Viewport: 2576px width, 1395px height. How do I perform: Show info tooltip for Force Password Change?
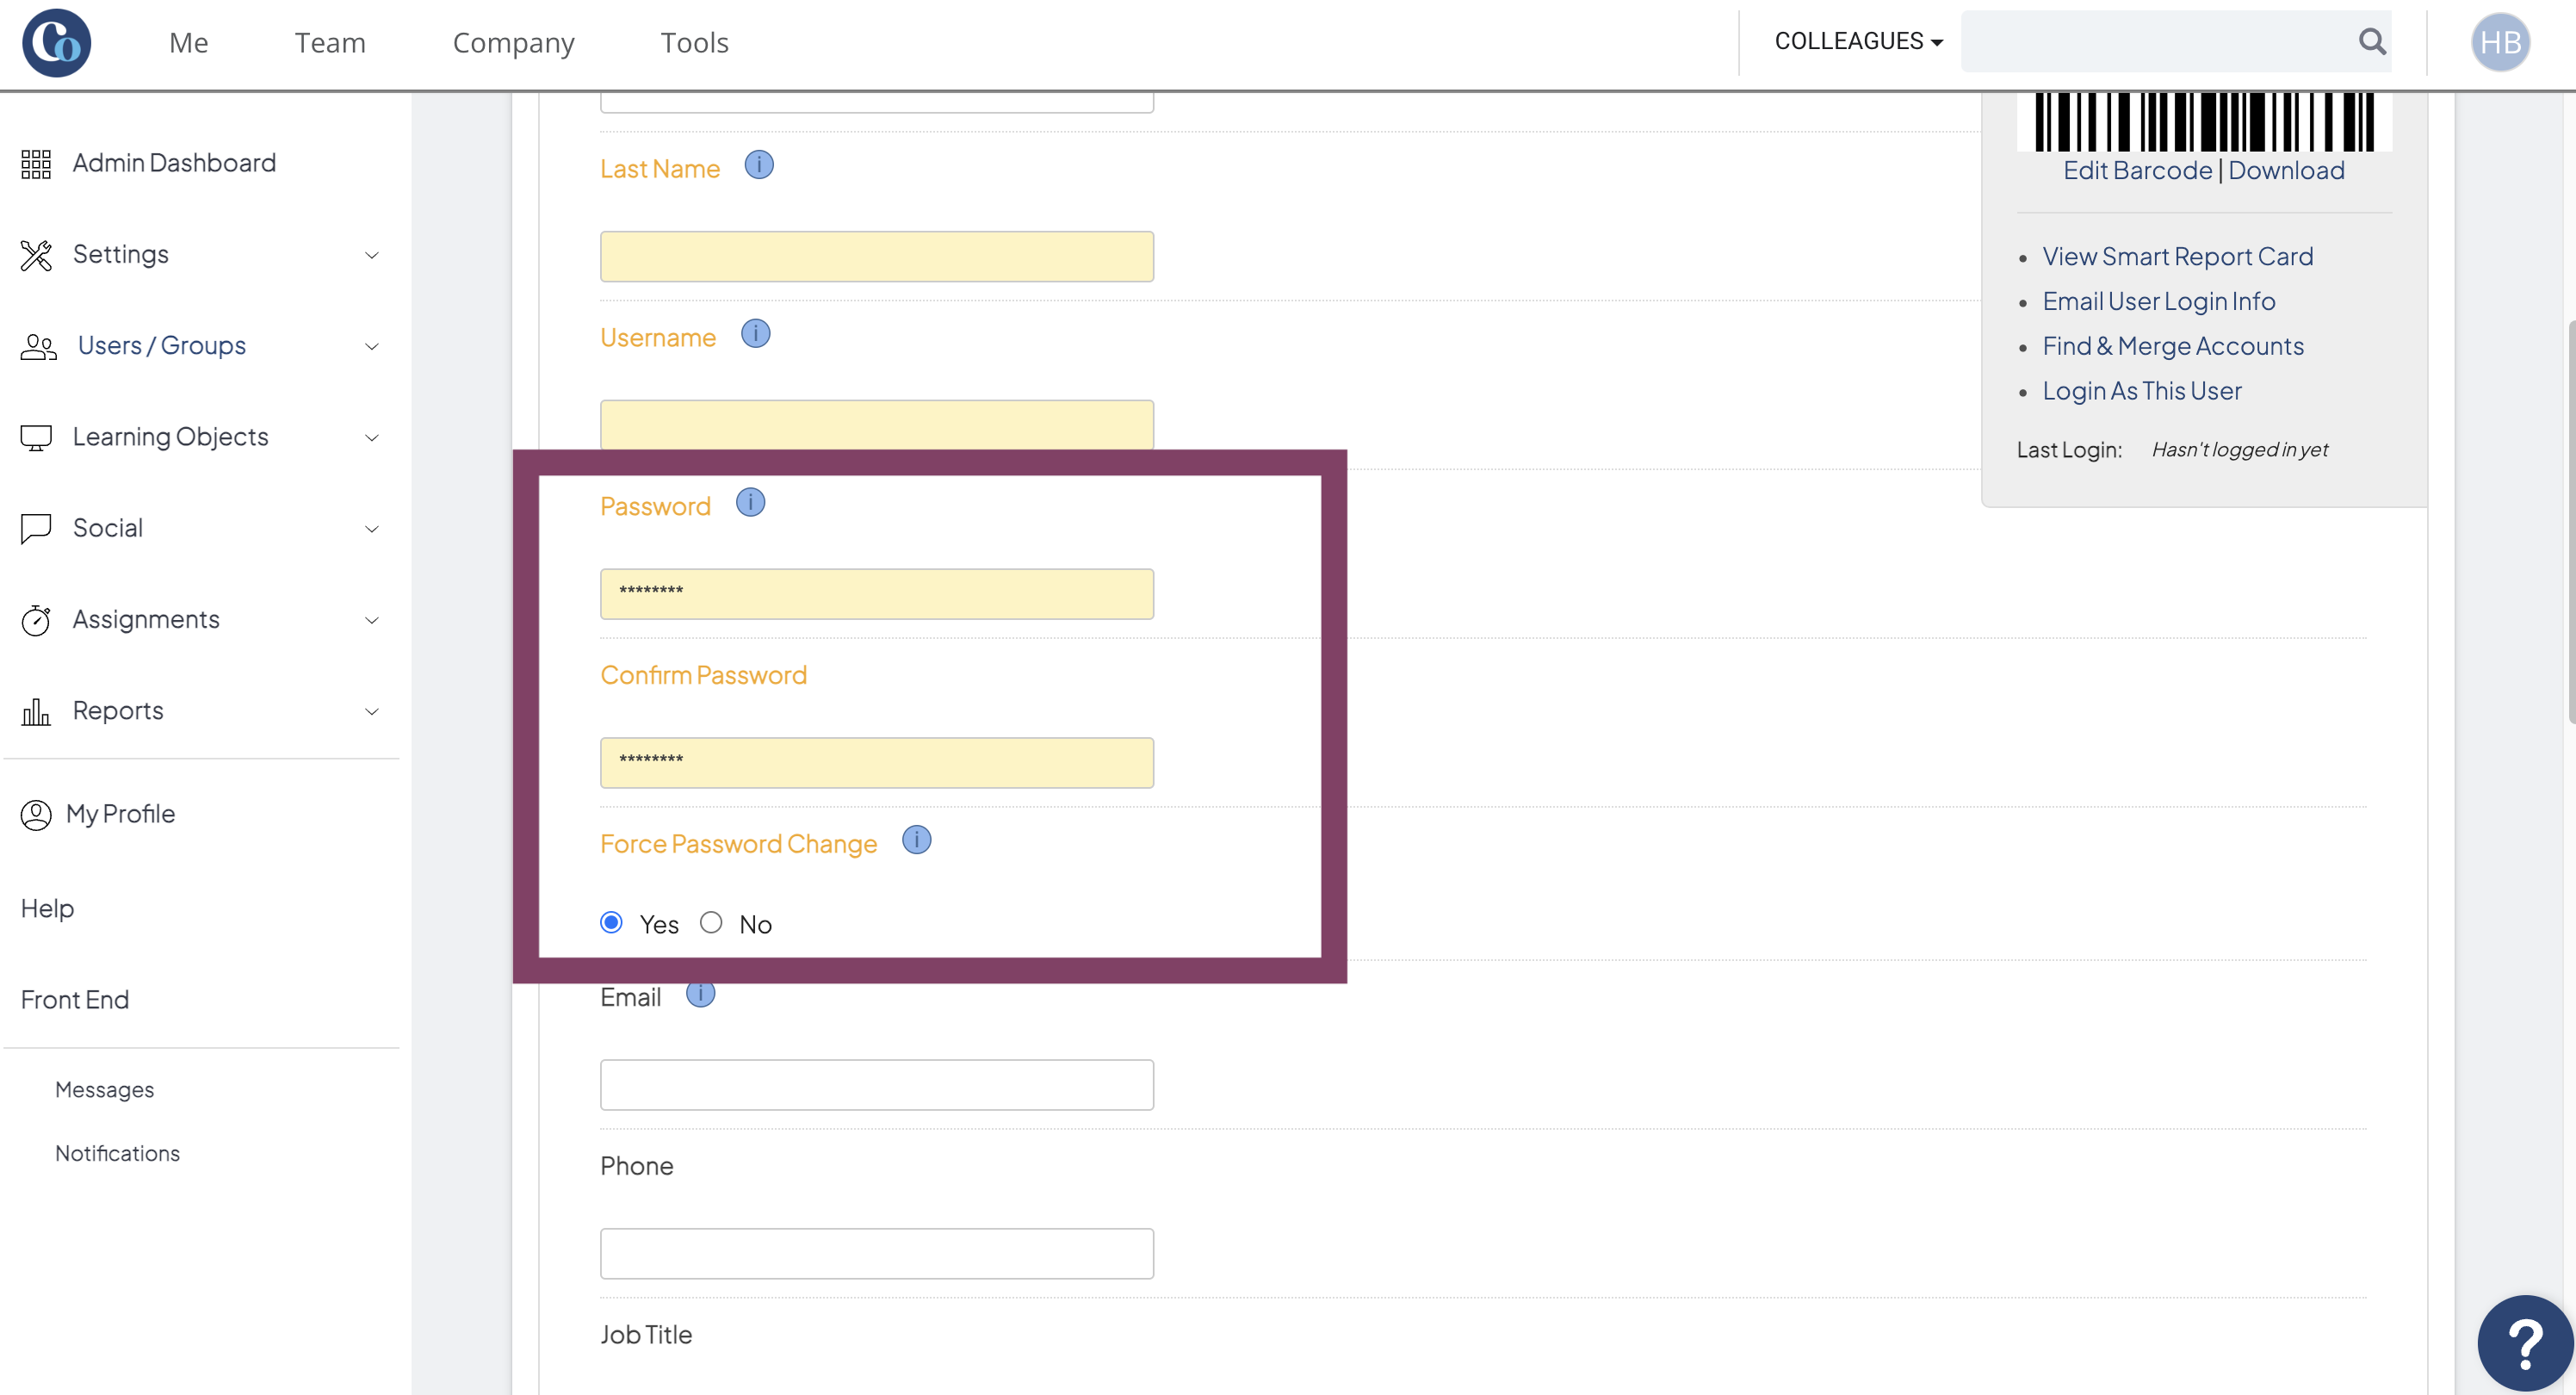916,840
